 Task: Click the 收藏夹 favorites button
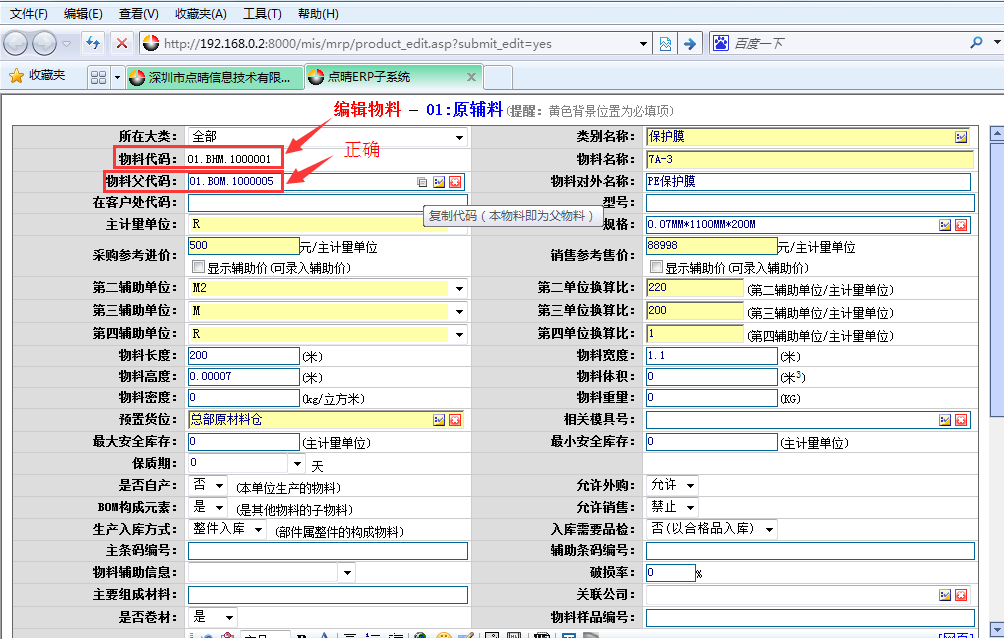[38, 76]
